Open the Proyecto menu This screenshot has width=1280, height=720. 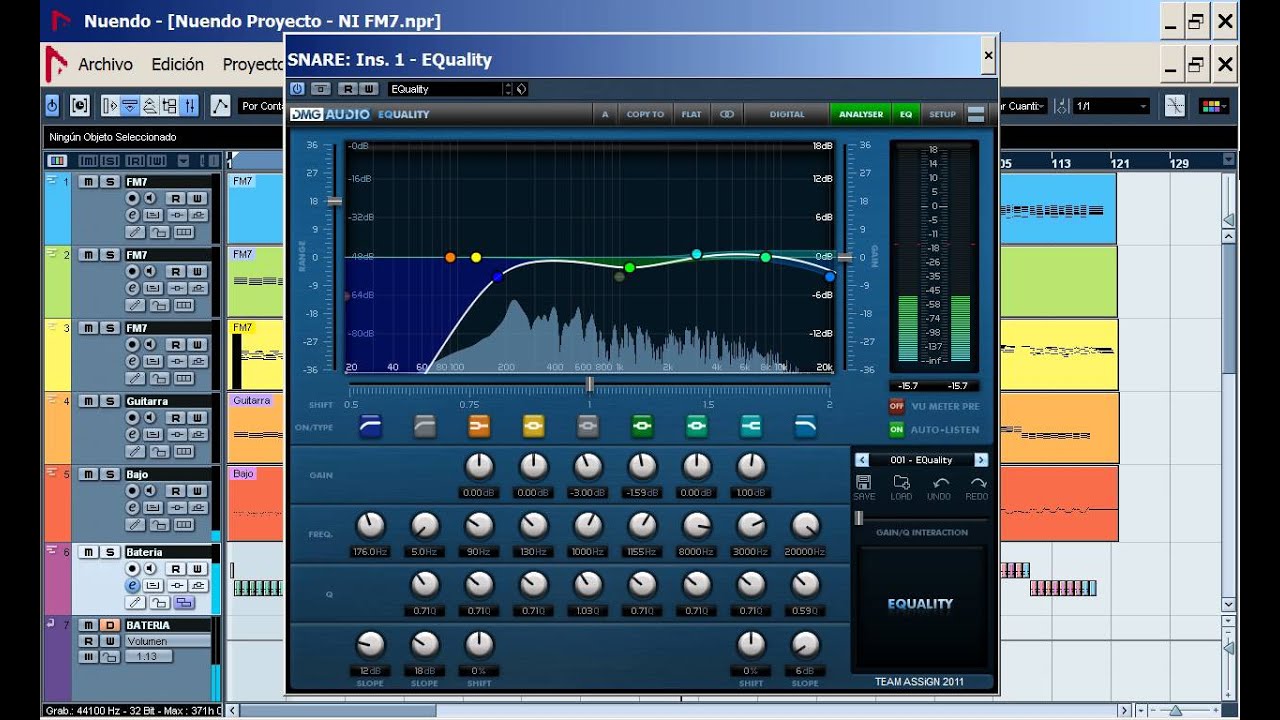click(253, 64)
